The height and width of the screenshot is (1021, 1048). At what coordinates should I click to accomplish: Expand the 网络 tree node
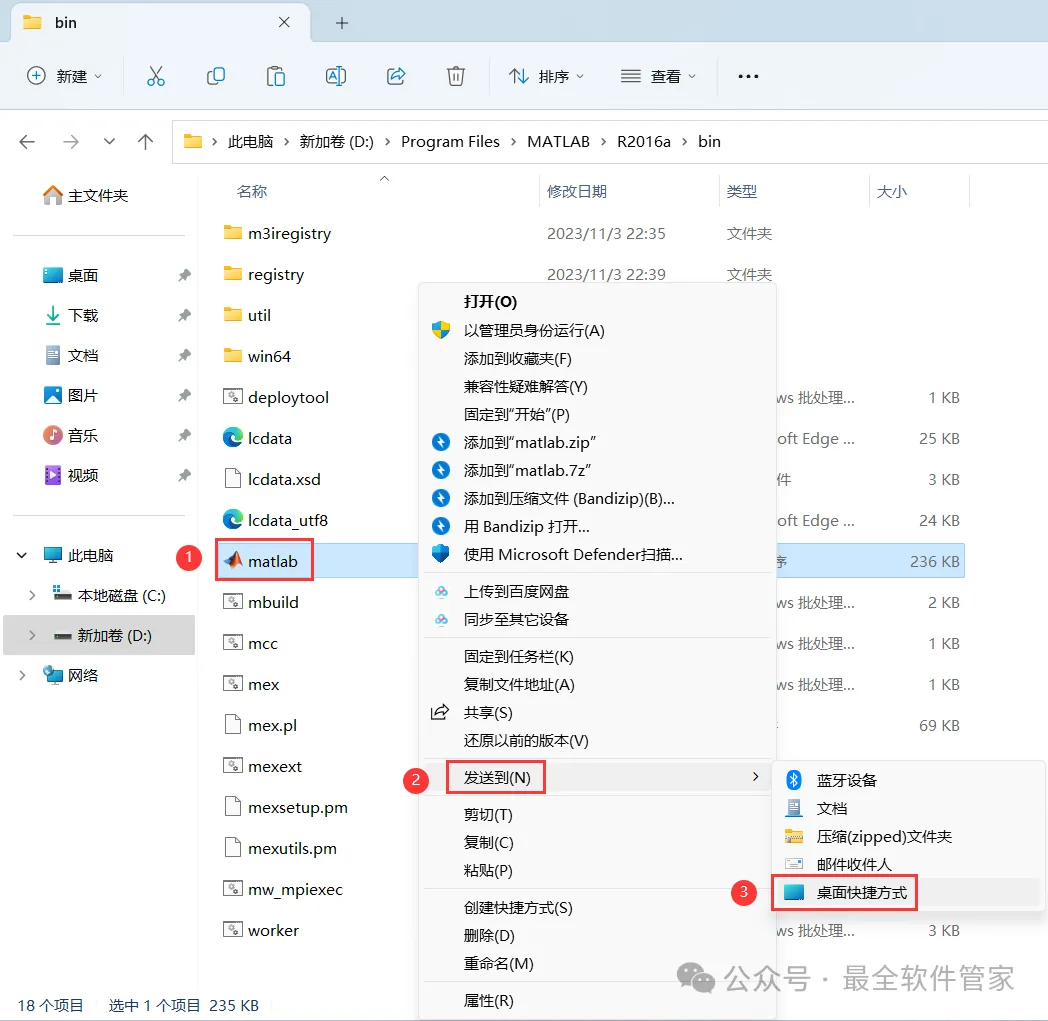pyautogui.click(x=21, y=676)
